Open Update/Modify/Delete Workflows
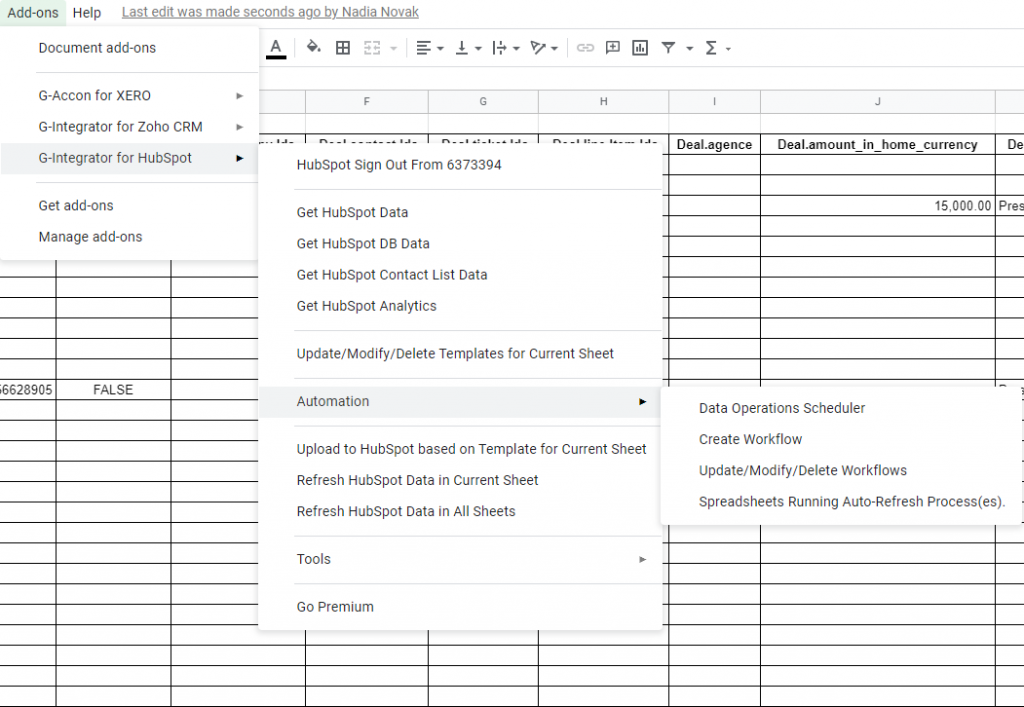Viewport: 1024px width, 707px height. pyautogui.click(x=841, y=471)
